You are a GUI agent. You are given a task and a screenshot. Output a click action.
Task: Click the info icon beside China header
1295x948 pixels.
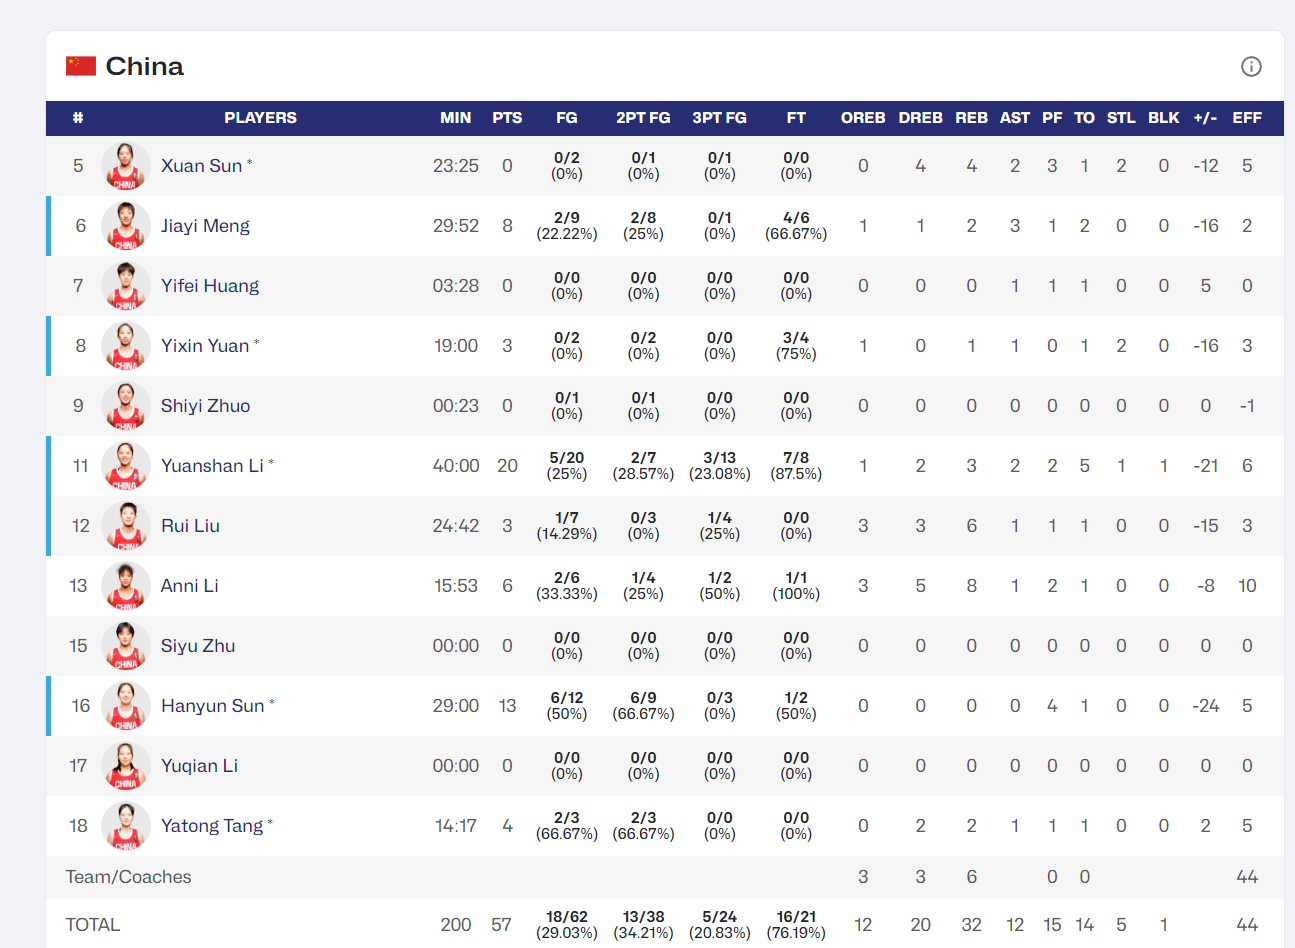[1251, 66]
